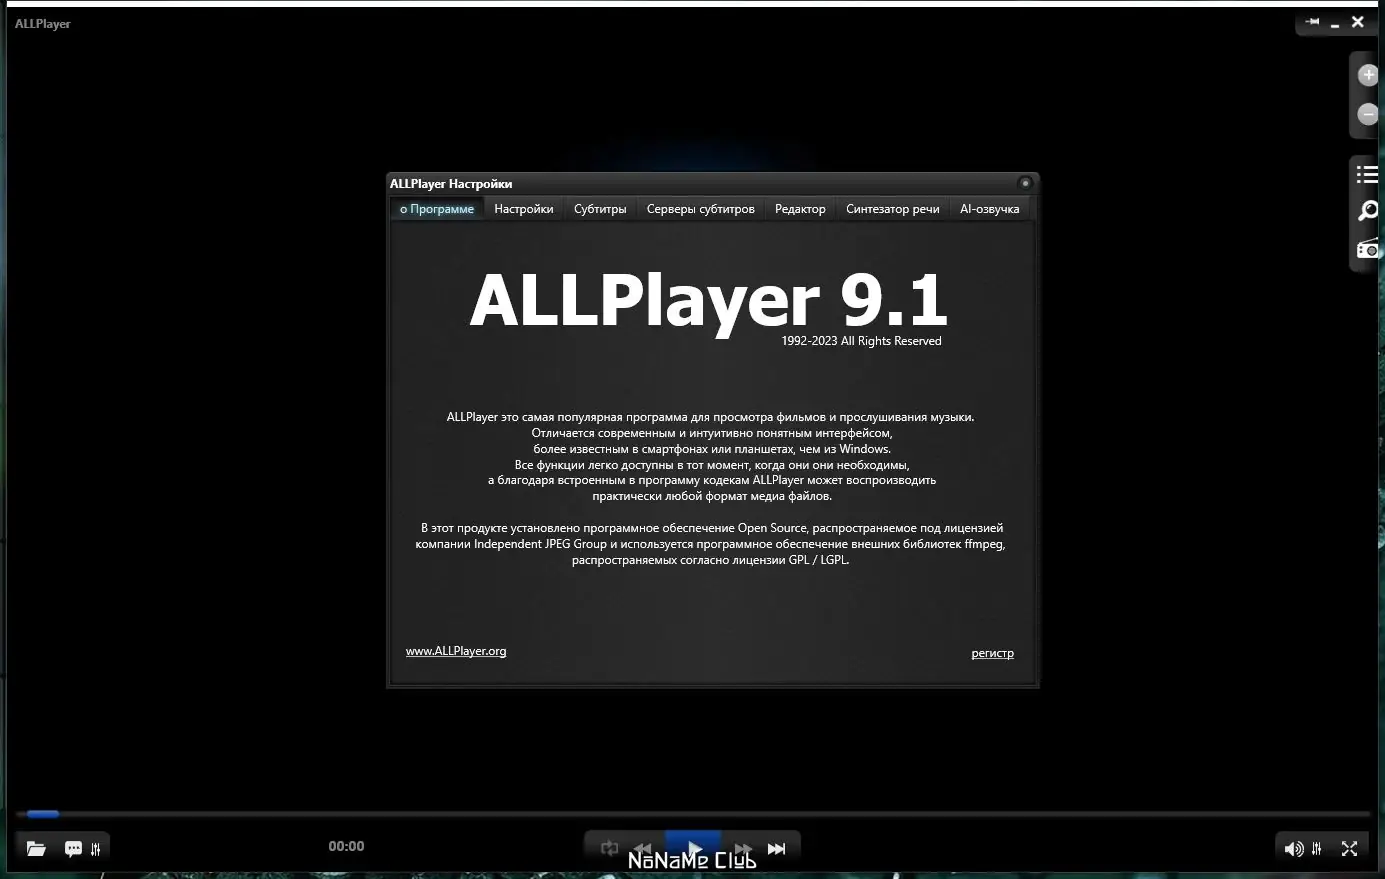Open a media file with the folder icon
Image resolution: width=1385 pixels, height=879 pixels.
coord(36,849)
